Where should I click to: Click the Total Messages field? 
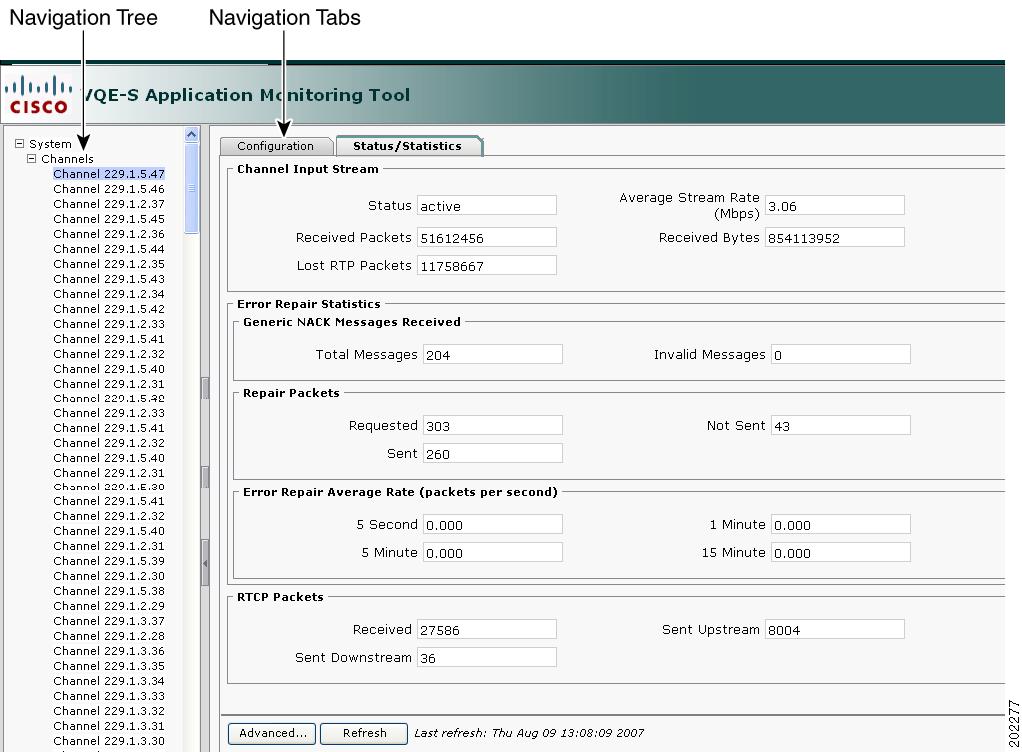[x=493, y=354]
